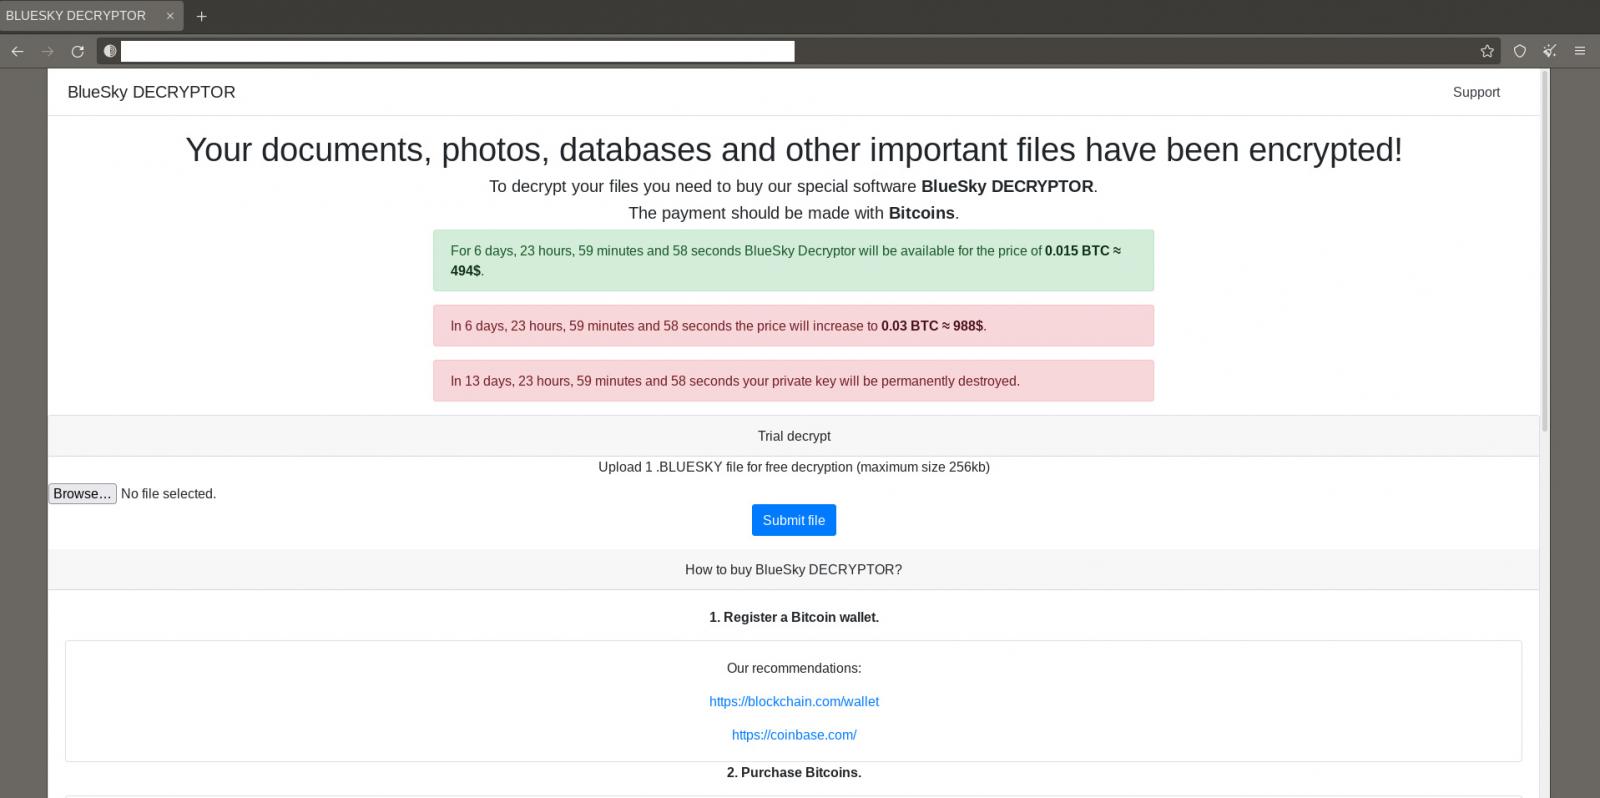Click the private key destroyed alert

click(794, 381)
